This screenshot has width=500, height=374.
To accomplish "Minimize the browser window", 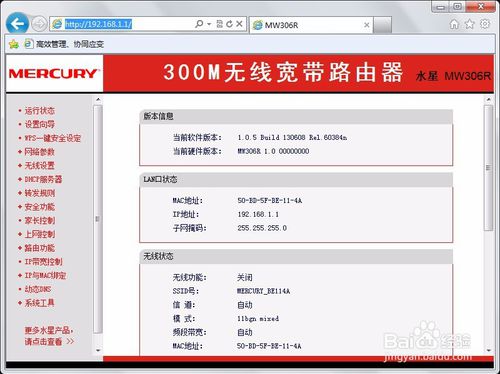I will [440, 7].
